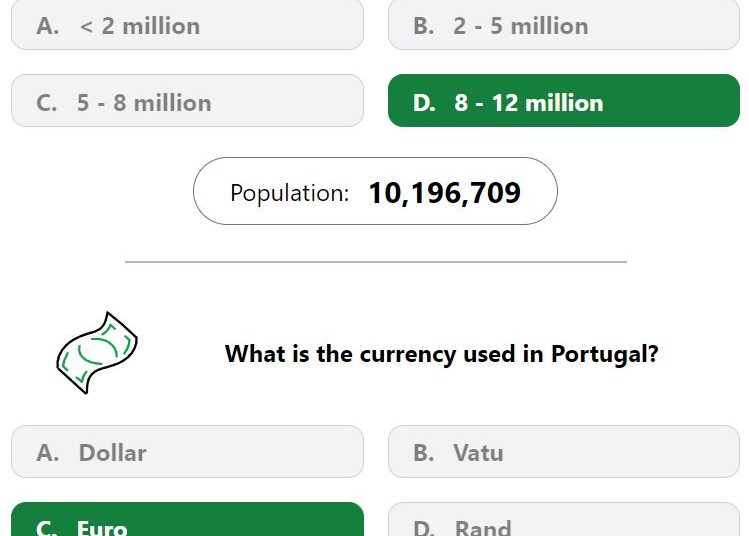This screenshot has height=536, width=749.
Task: Choose the "2 - 5 million" option
Action: (x=564, y=25)
